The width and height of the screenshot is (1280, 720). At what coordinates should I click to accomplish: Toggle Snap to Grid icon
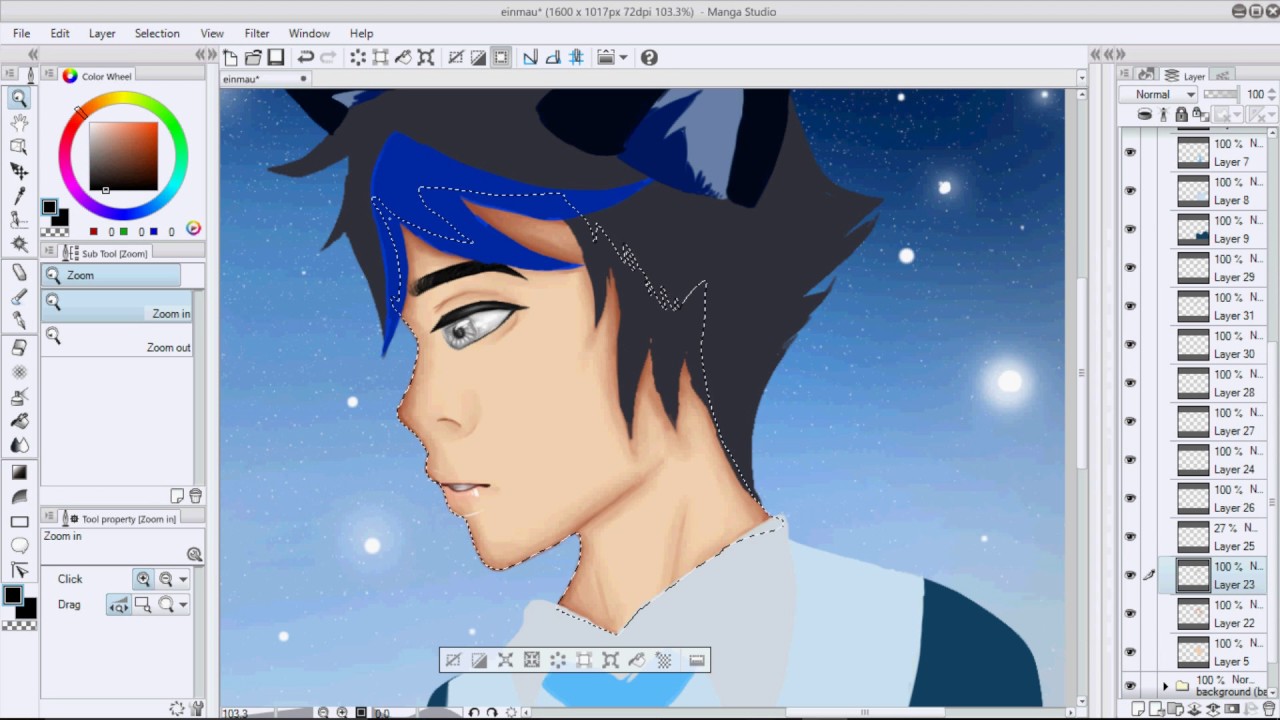click(x=576, y=58)
